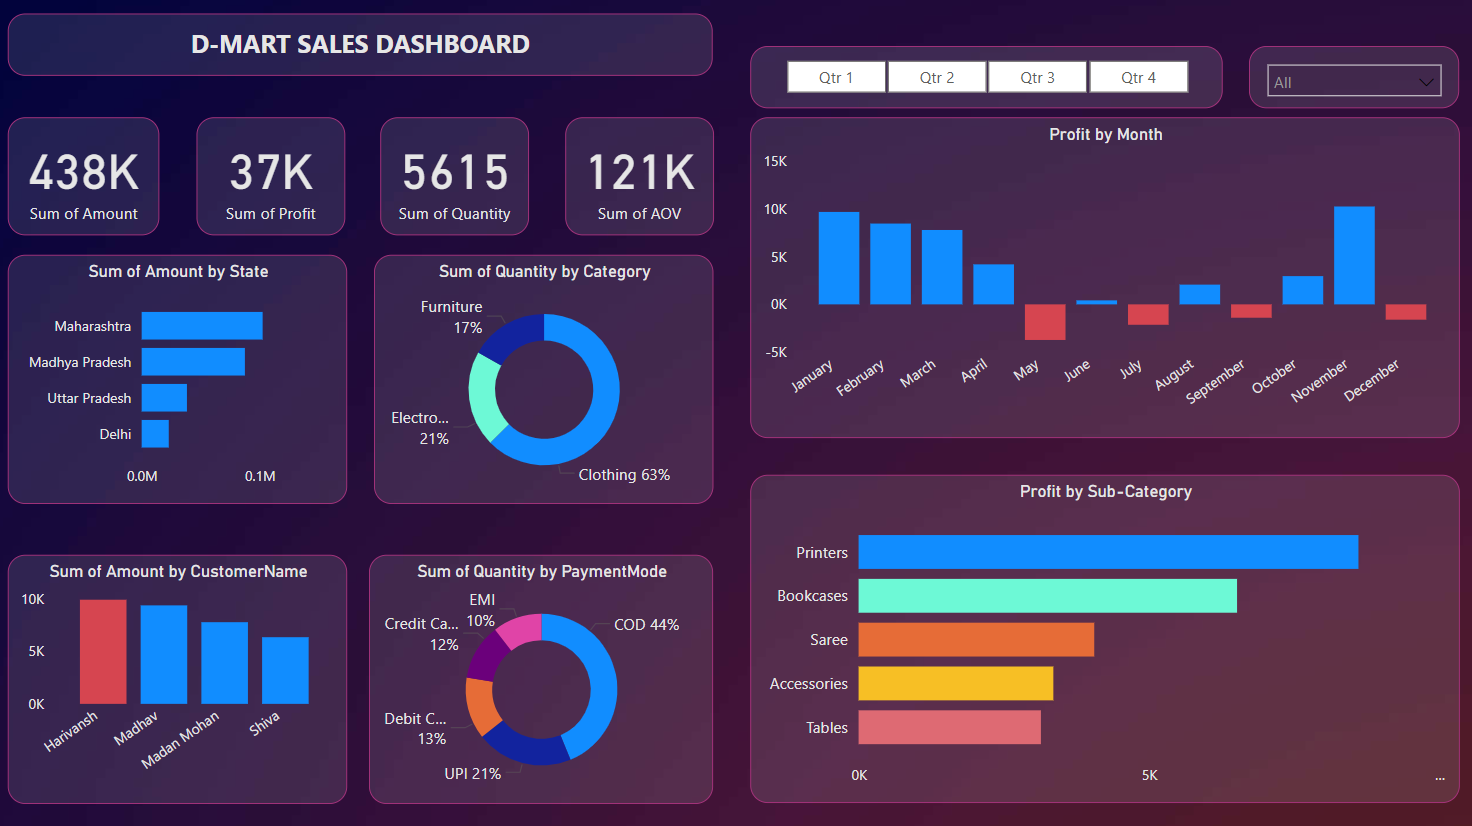
Task: Select the orange Saree bar
Action: click(976, 640)
